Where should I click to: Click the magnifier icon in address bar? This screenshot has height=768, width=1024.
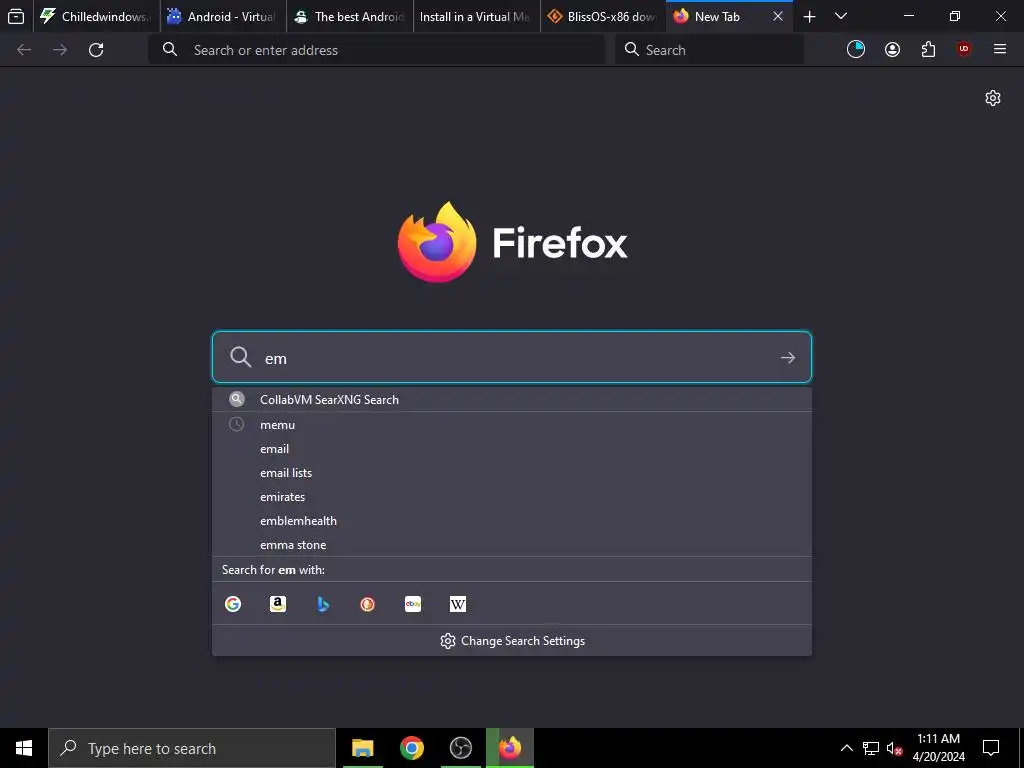tap(170, 50)
